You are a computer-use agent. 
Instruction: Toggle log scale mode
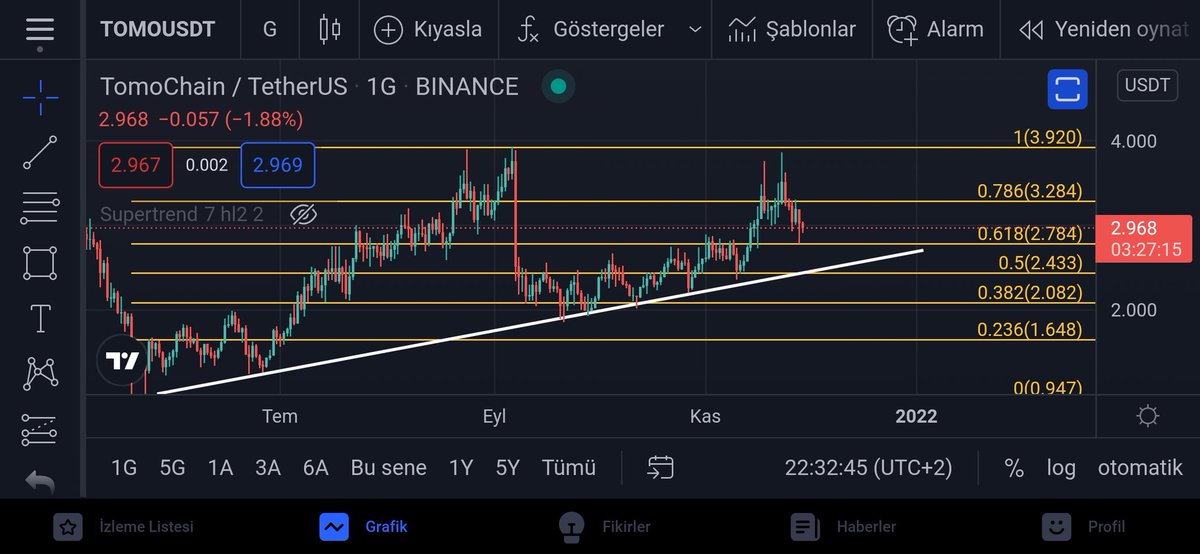1061,468
